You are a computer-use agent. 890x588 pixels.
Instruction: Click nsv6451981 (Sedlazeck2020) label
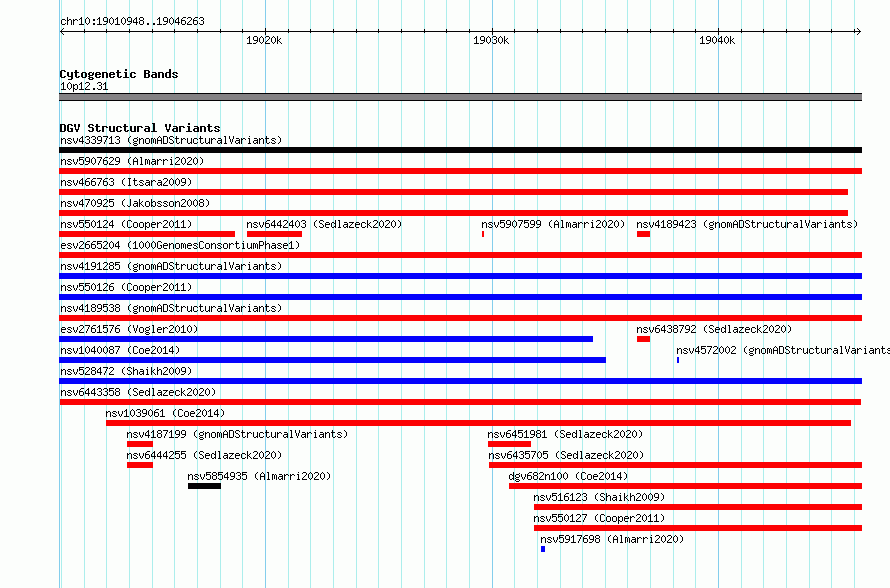[x=565, y=434]
